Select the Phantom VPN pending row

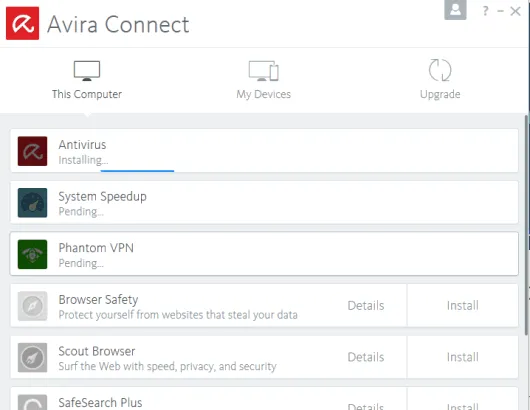tap(264, 254)
